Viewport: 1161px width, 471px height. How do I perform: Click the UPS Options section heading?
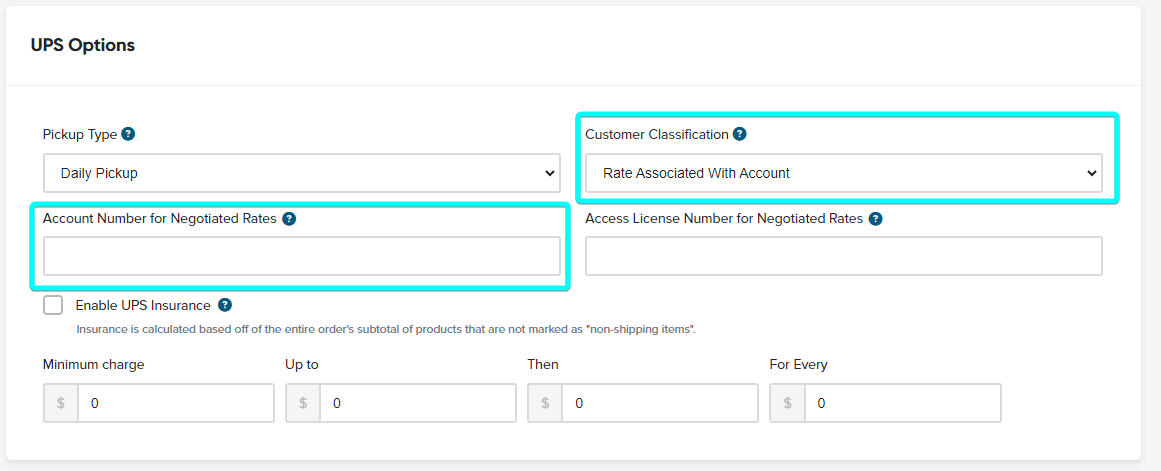[x=83, y=45]
